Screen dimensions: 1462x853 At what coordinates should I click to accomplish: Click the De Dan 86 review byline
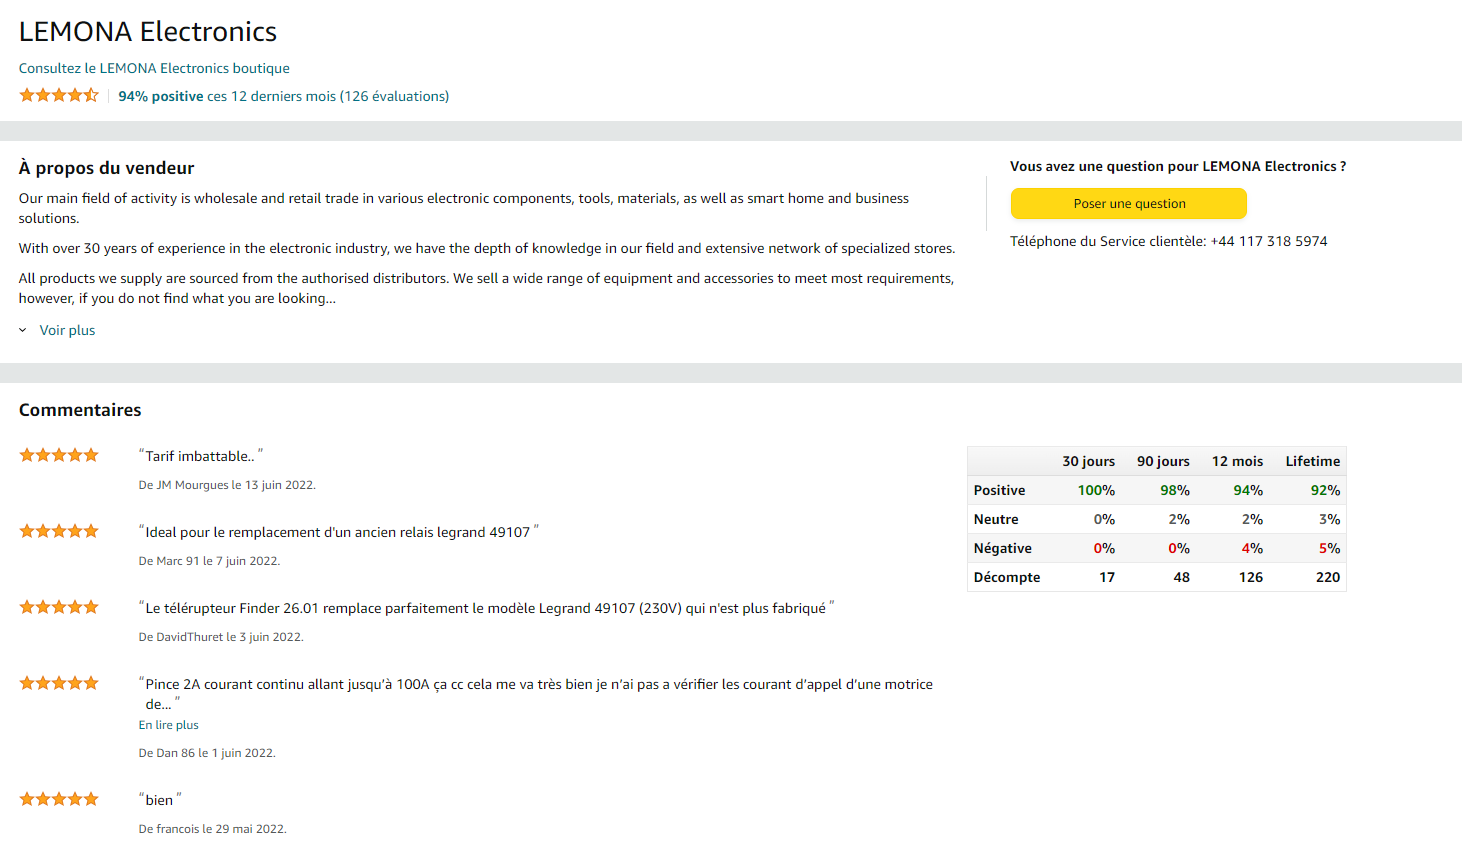(207, 753)
